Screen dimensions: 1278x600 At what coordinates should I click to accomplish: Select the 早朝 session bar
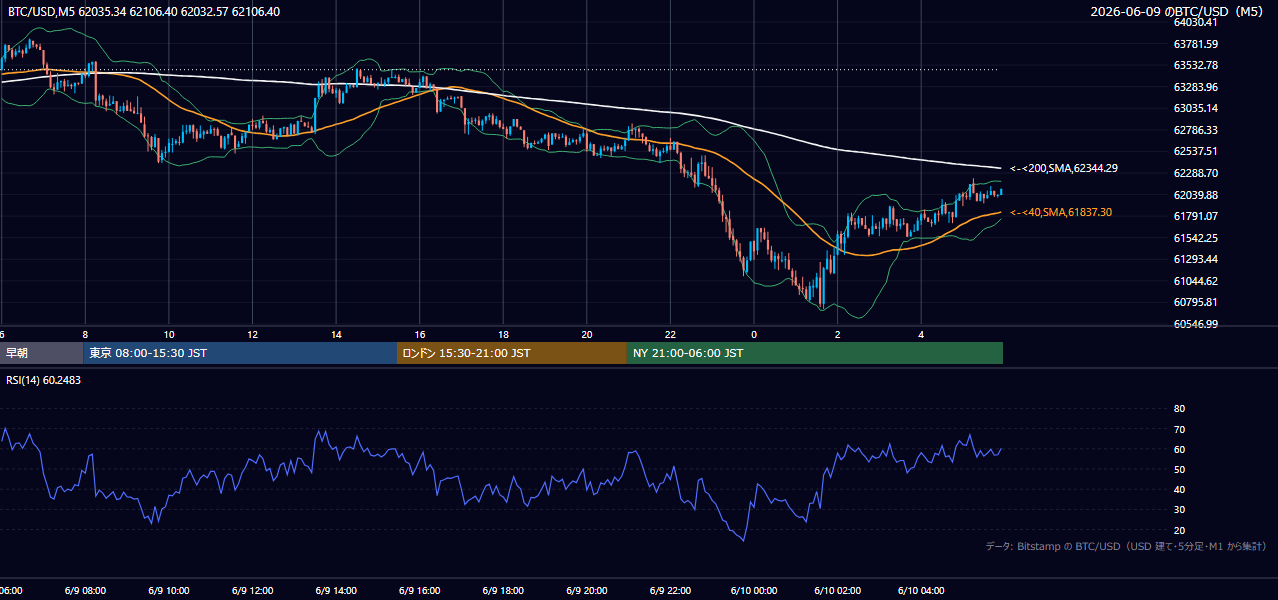click(x=42, y=353)
